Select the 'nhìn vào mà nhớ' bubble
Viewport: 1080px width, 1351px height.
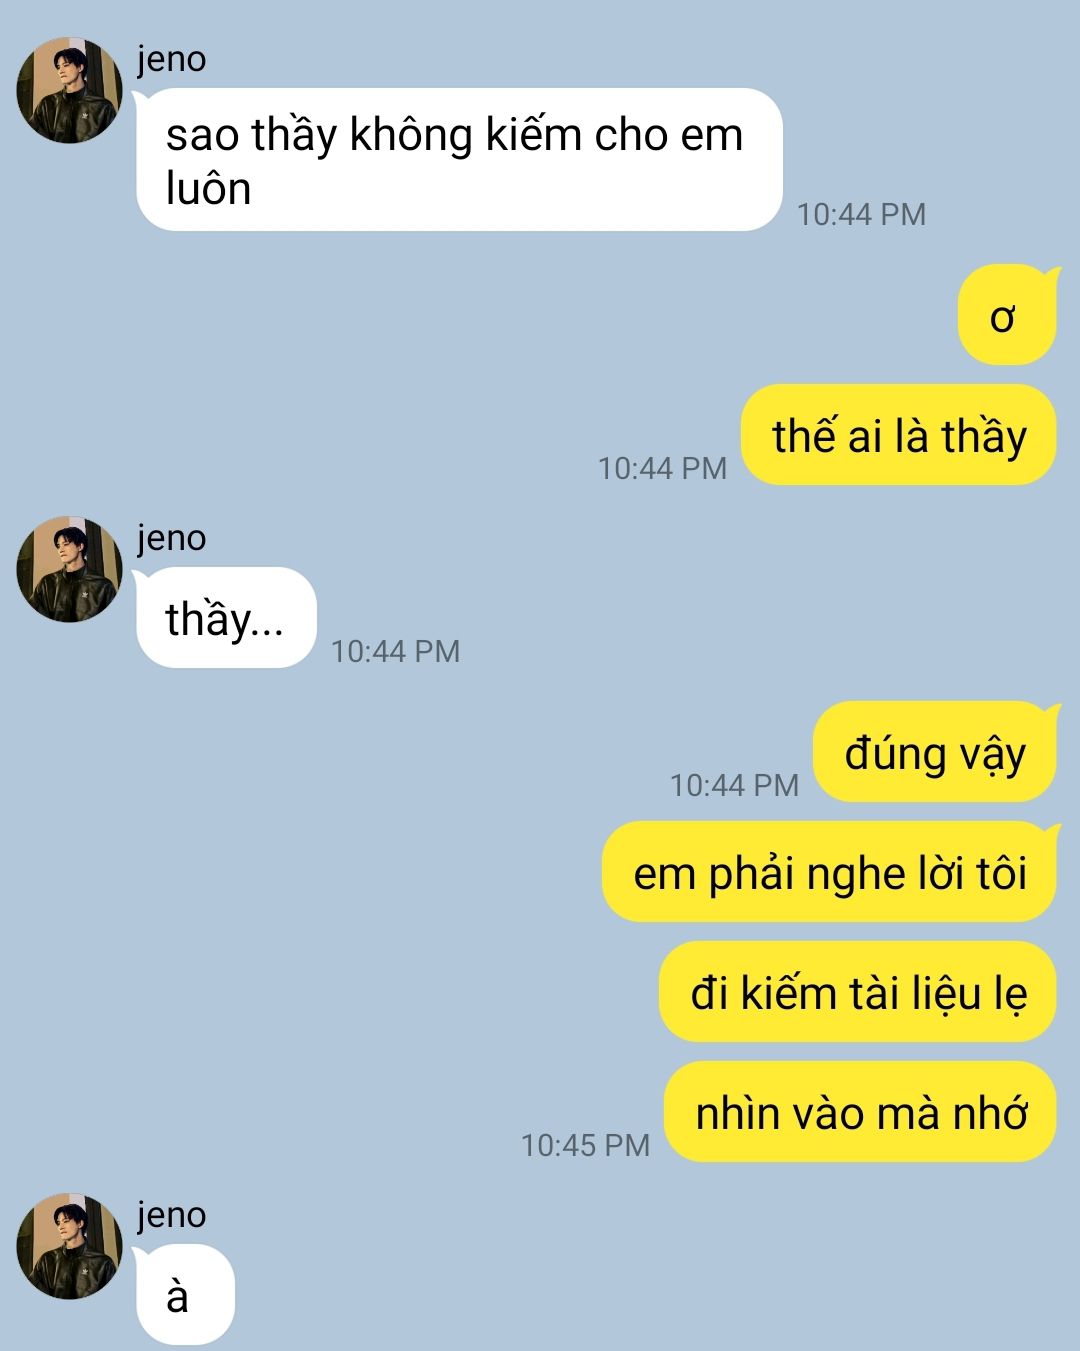point(860,1112)
